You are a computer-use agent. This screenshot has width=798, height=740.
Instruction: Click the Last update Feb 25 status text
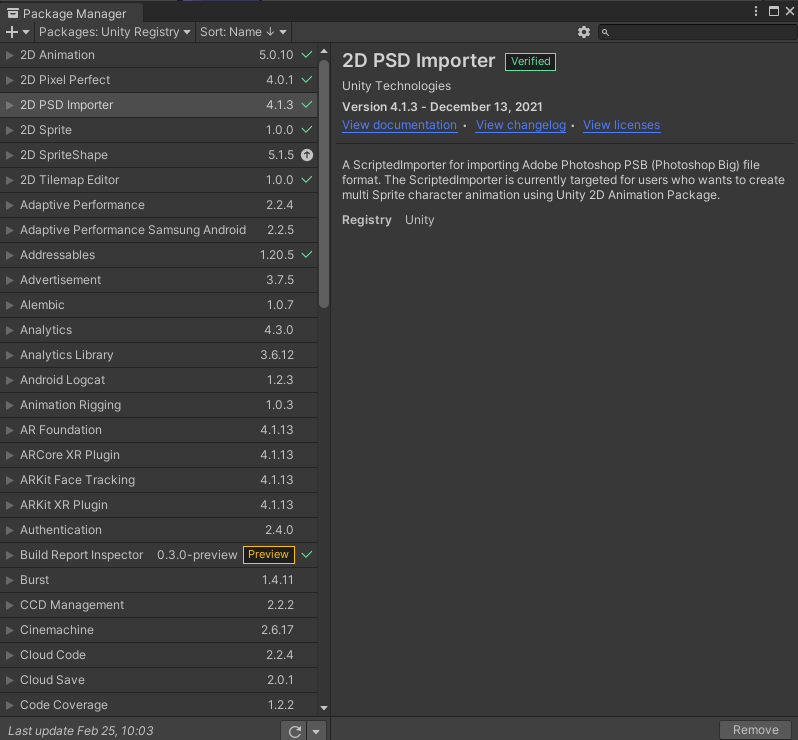coord(80,731)
